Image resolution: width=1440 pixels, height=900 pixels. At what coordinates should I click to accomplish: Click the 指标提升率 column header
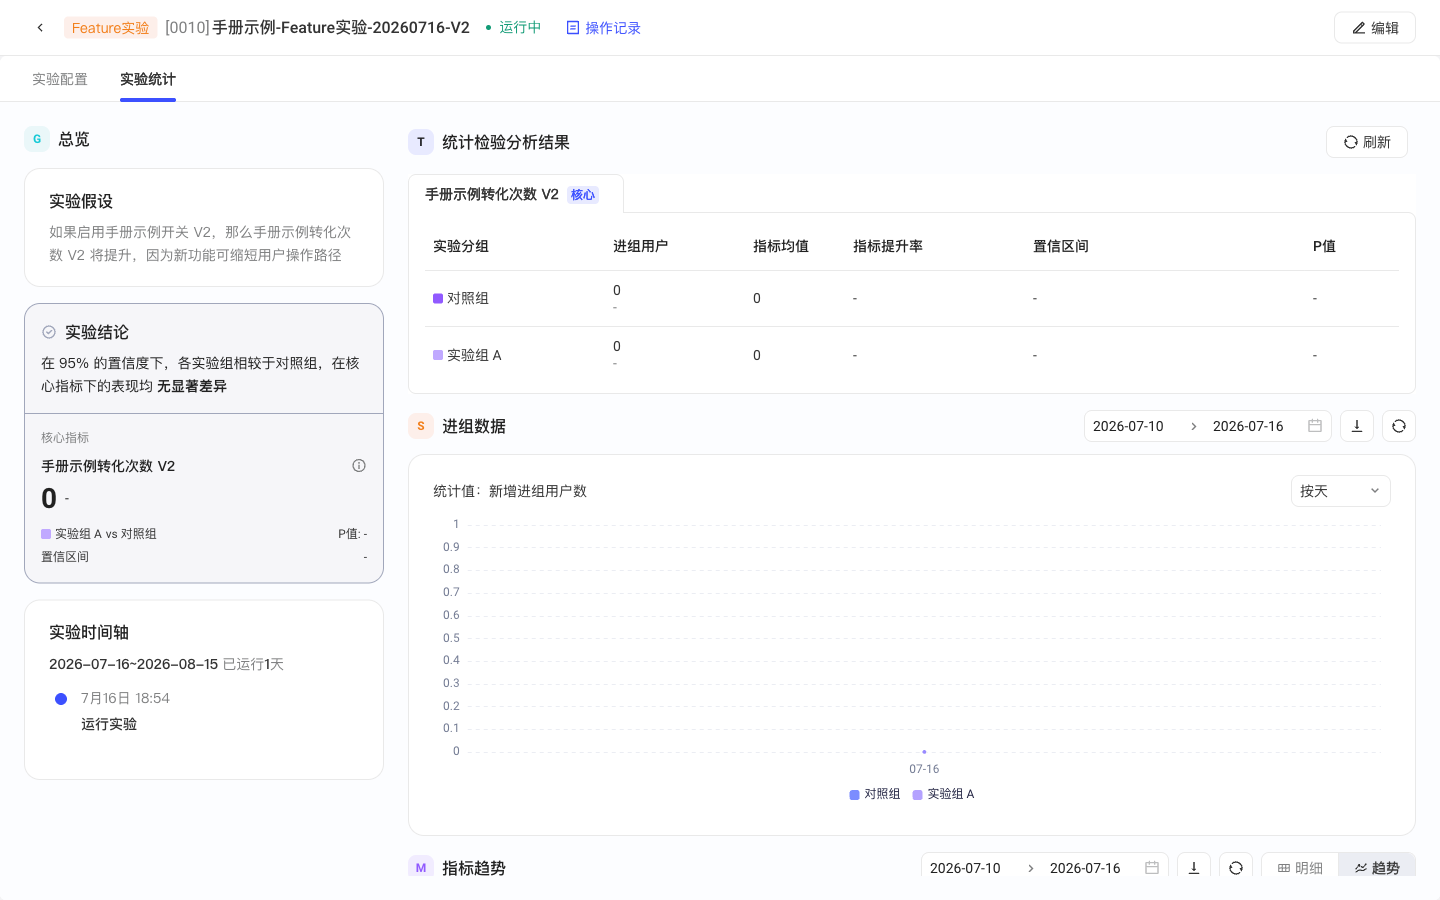[x=888, y=246]
